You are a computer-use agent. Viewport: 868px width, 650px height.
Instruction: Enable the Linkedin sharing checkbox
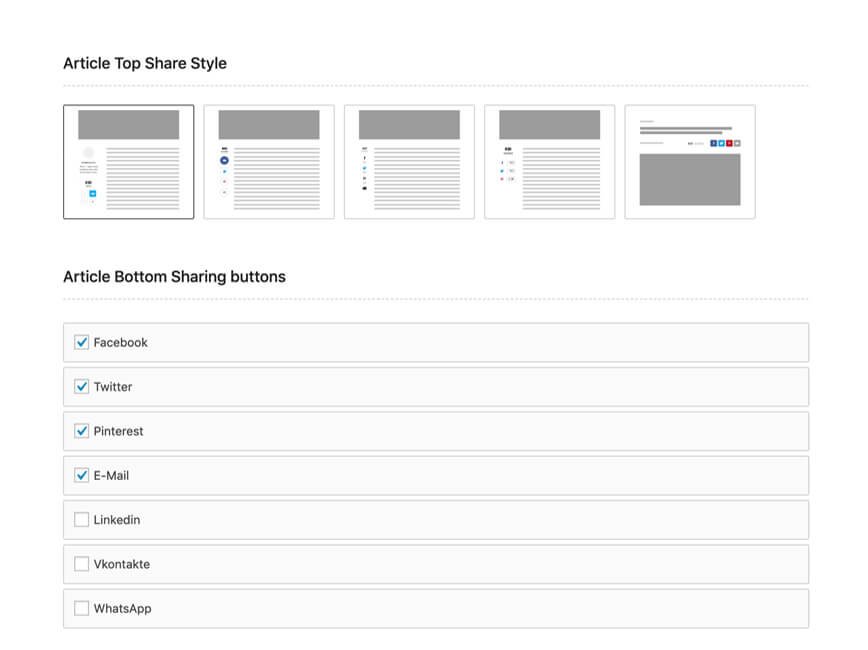coord(81,519)
